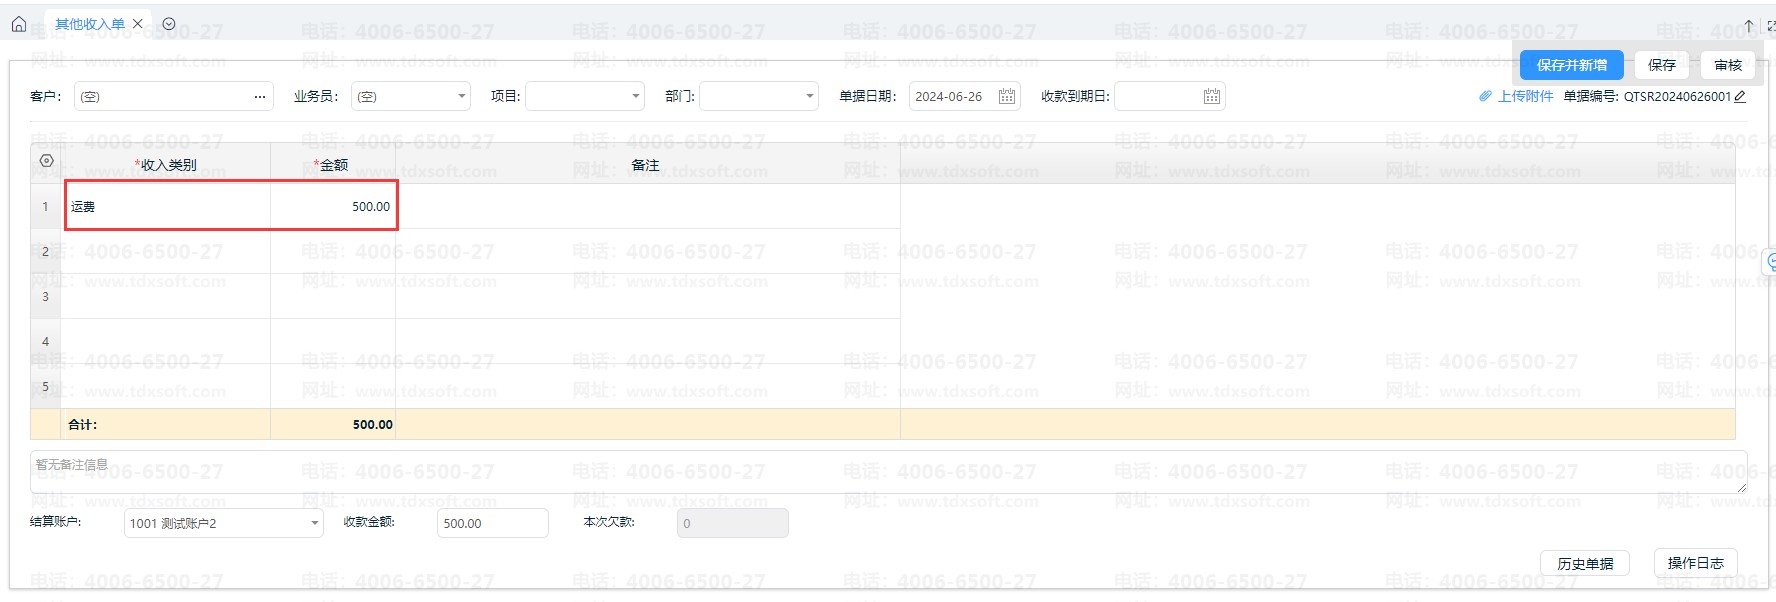Click the 收款金额 input field
Image resolution: width=1776 pixels, height=602 pixels.
point(492,523)
